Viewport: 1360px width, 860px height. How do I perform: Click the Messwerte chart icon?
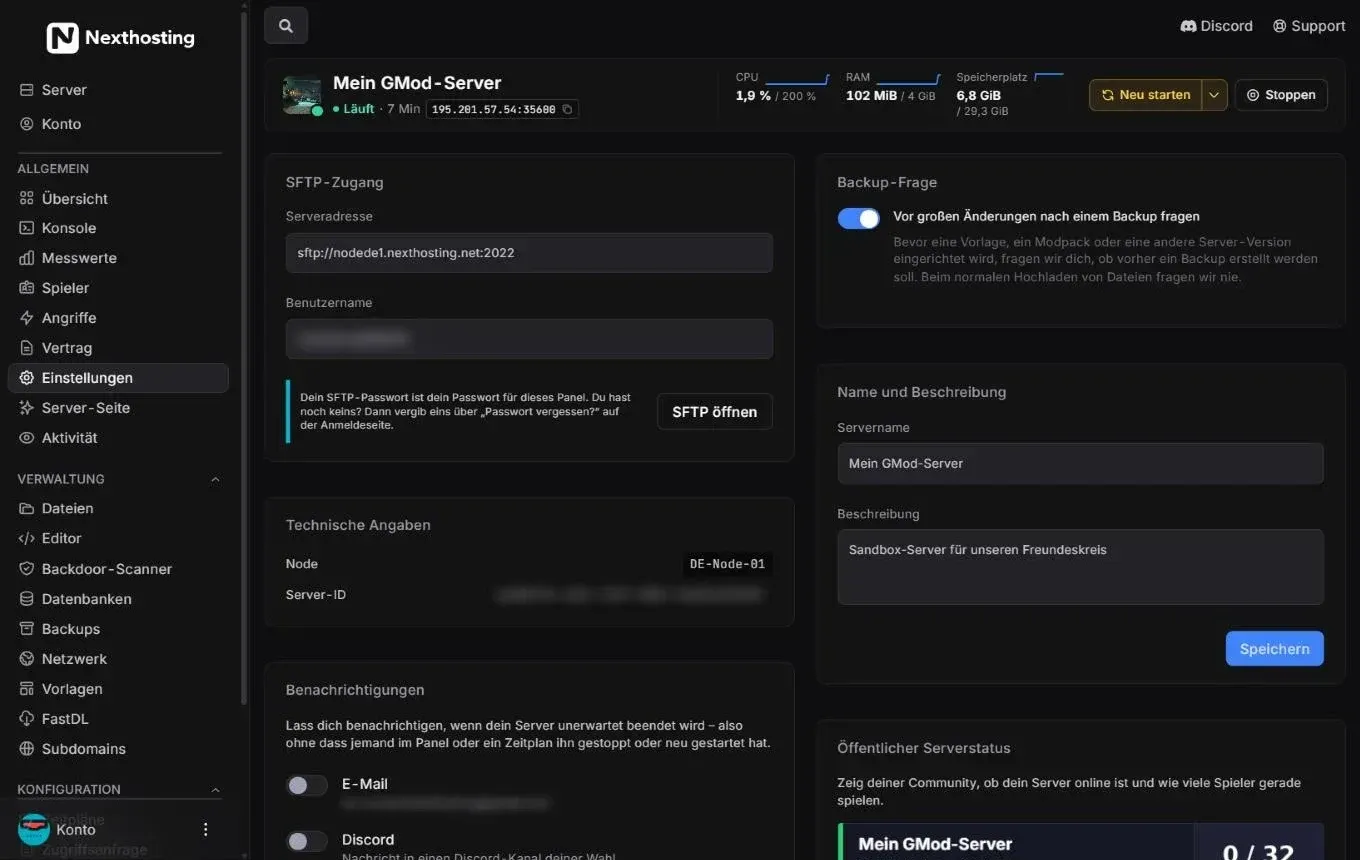point(27,258)
